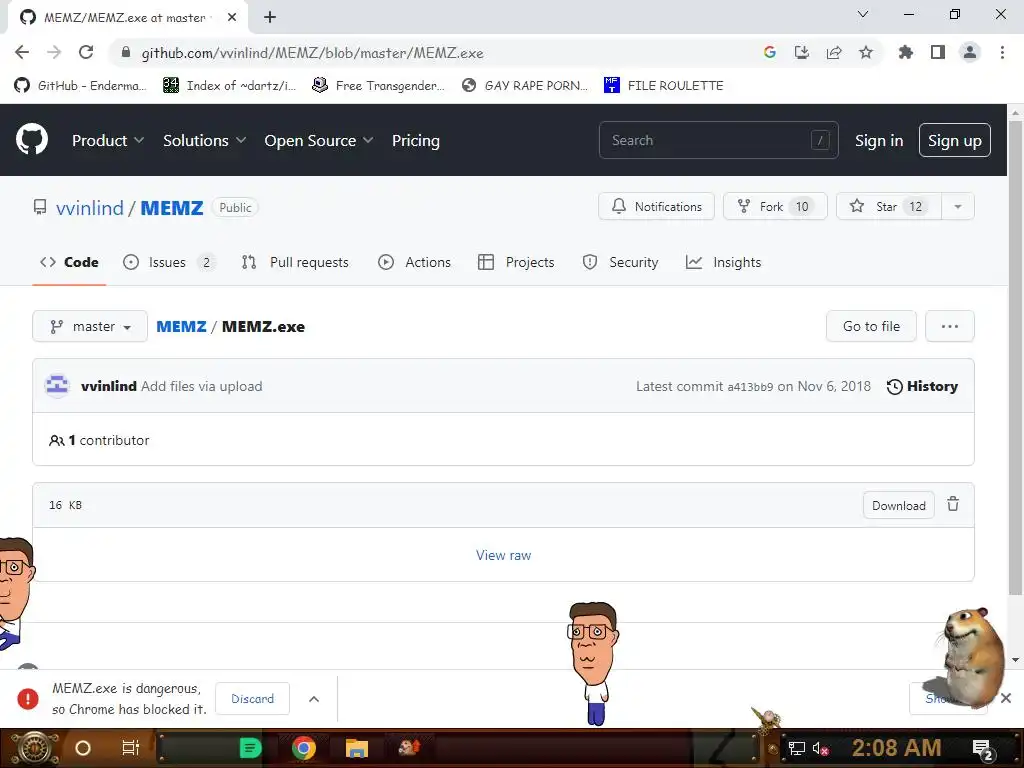Click the Notifications button
The image size is (1024, 768).
(656, 206)
